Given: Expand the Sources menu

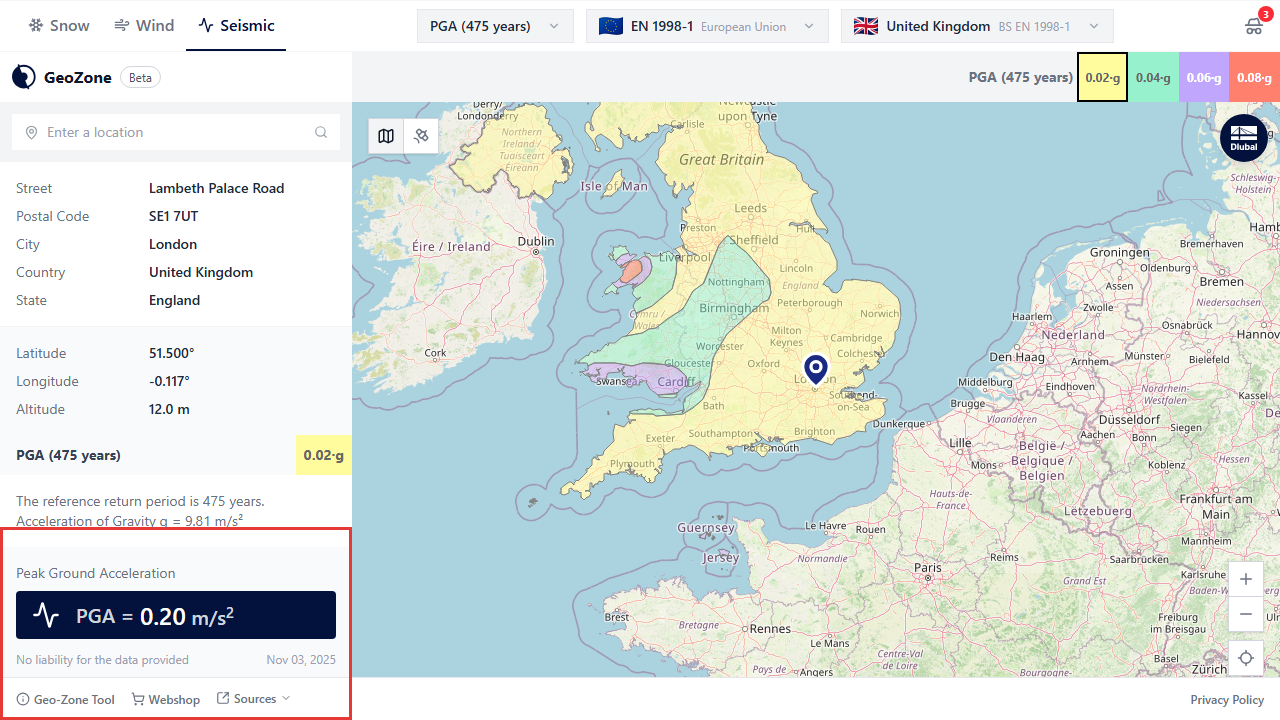Looking at the screenshot, I should click(254, 699).
